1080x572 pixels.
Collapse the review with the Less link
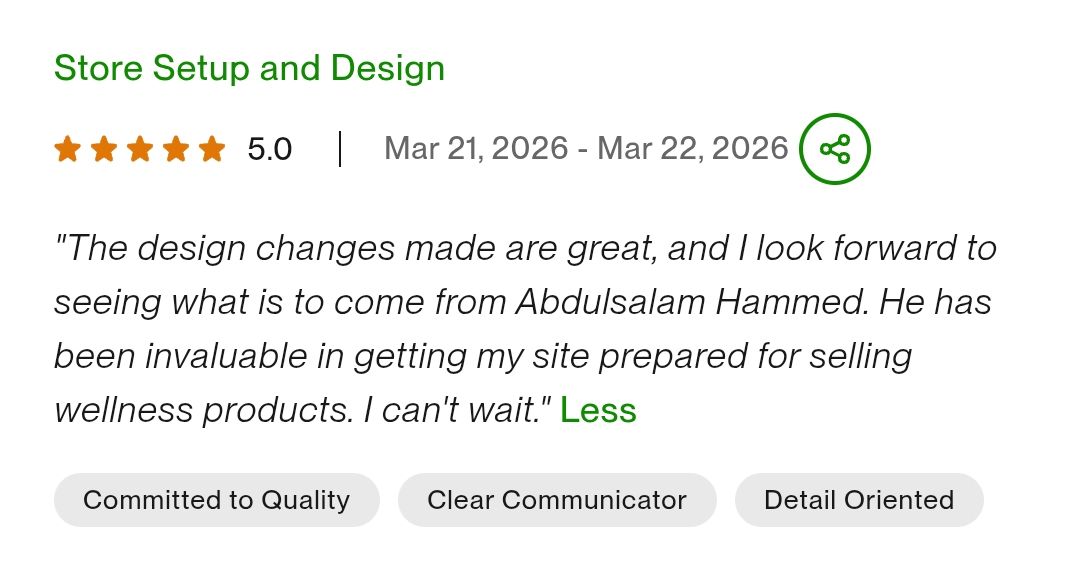click(598, 410)
